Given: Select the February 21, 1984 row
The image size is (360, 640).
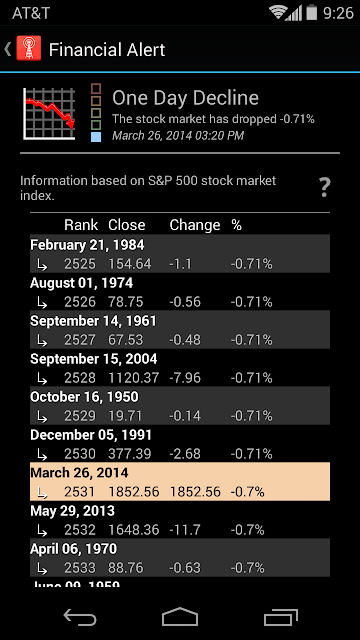Looking at the screenshot, I should click(x=180, y=254).
